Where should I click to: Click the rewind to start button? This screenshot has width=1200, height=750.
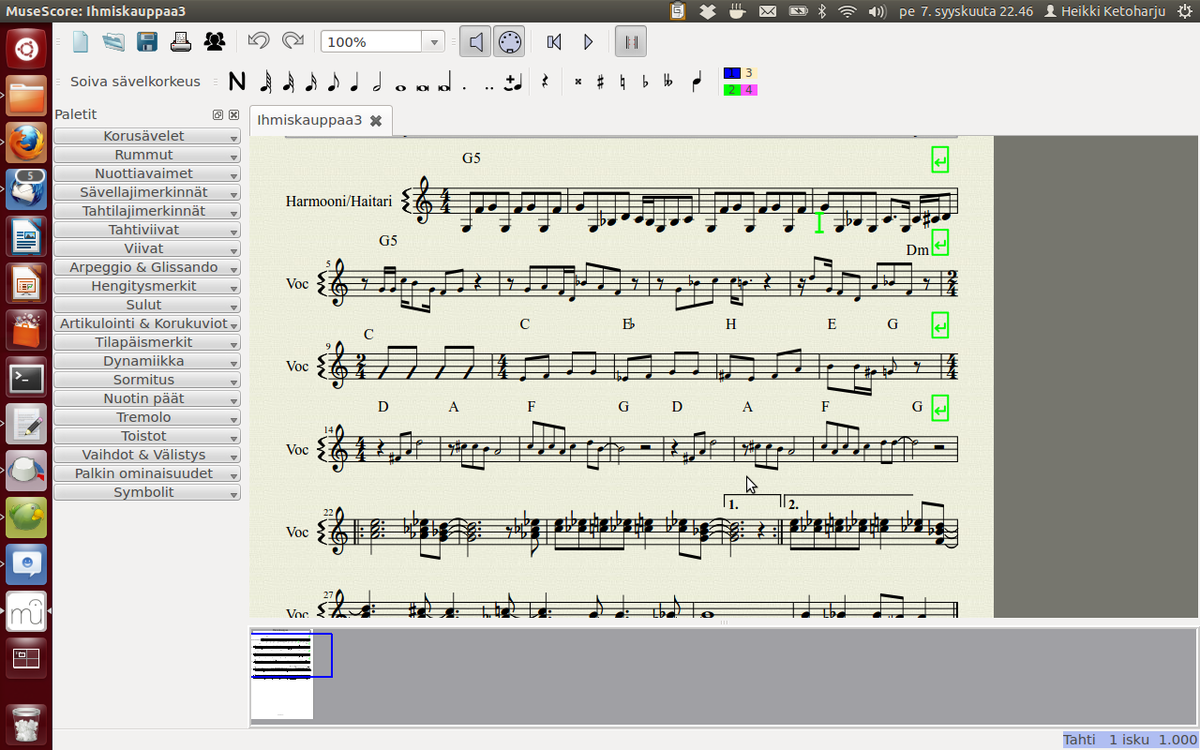[554, 42]
